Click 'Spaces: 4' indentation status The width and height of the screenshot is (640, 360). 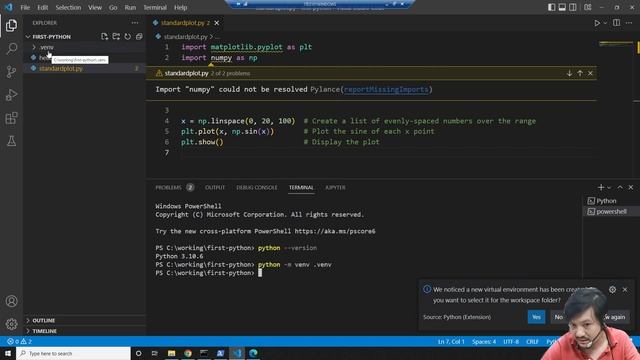click(484, 341)
